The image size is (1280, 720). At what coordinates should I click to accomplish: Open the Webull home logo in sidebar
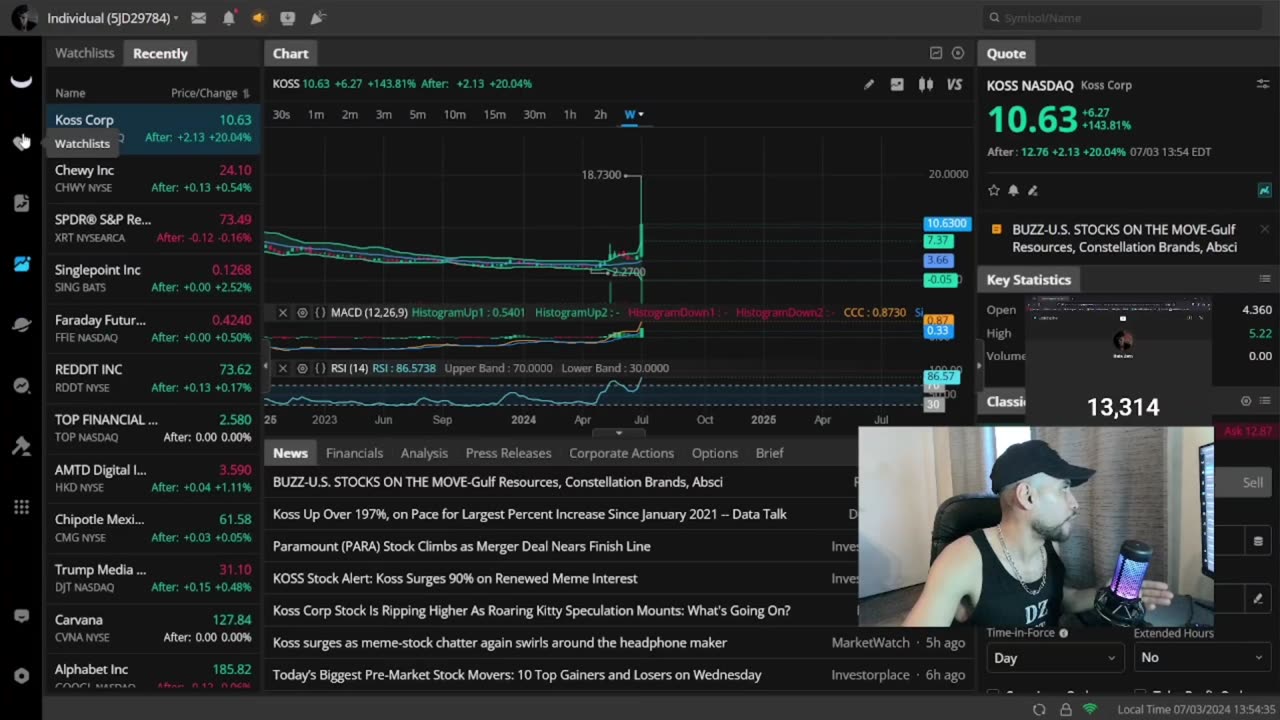(x=21, y=81)
